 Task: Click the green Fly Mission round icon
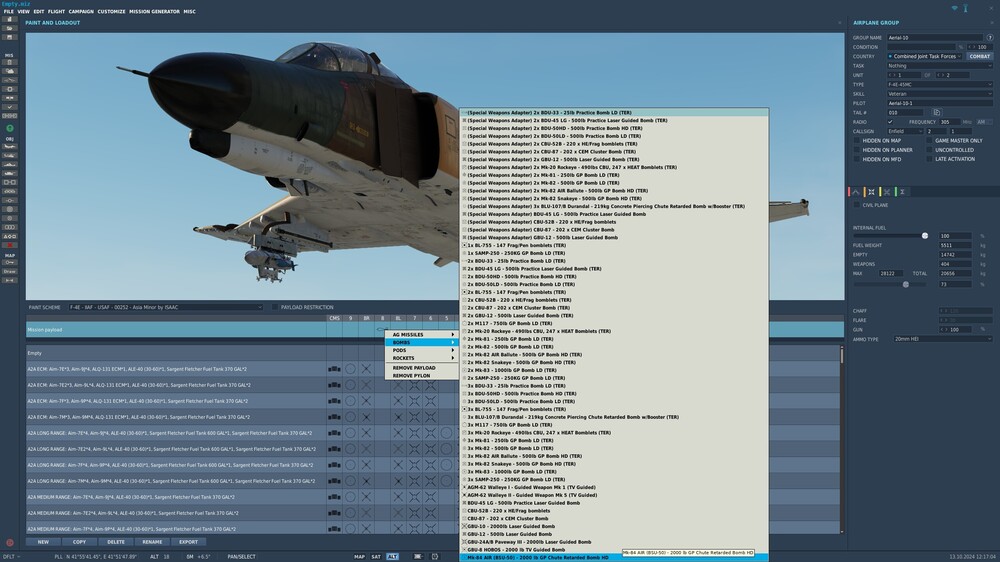click(10, 128)
